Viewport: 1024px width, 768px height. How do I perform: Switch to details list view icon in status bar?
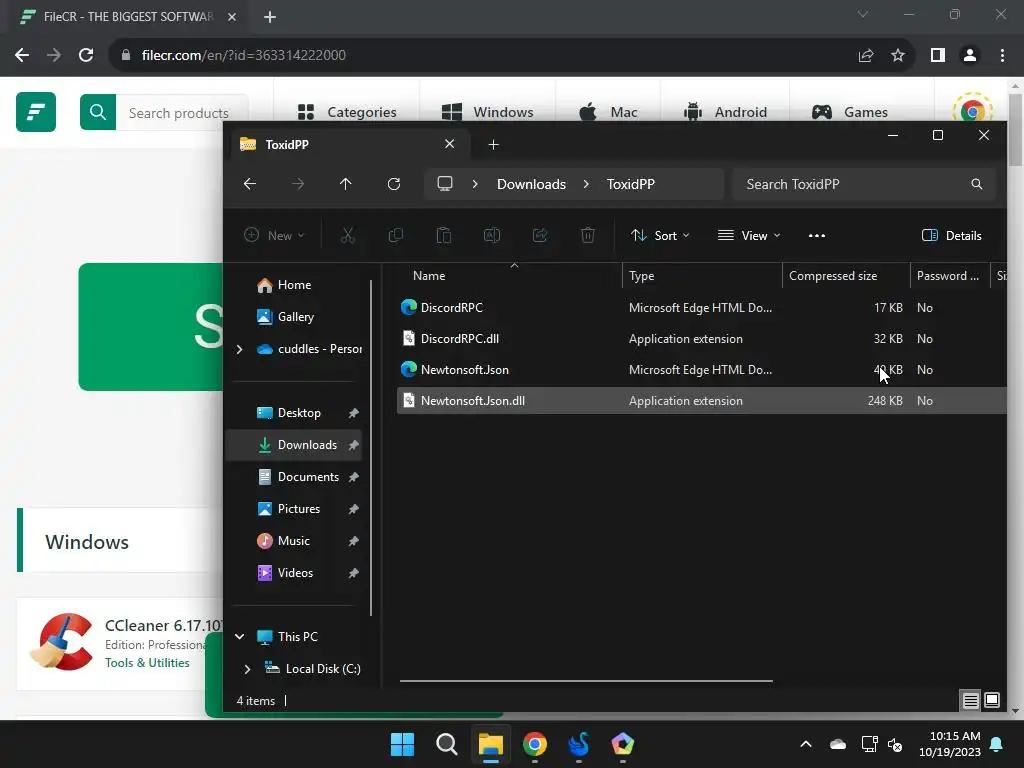coord(970,701)
